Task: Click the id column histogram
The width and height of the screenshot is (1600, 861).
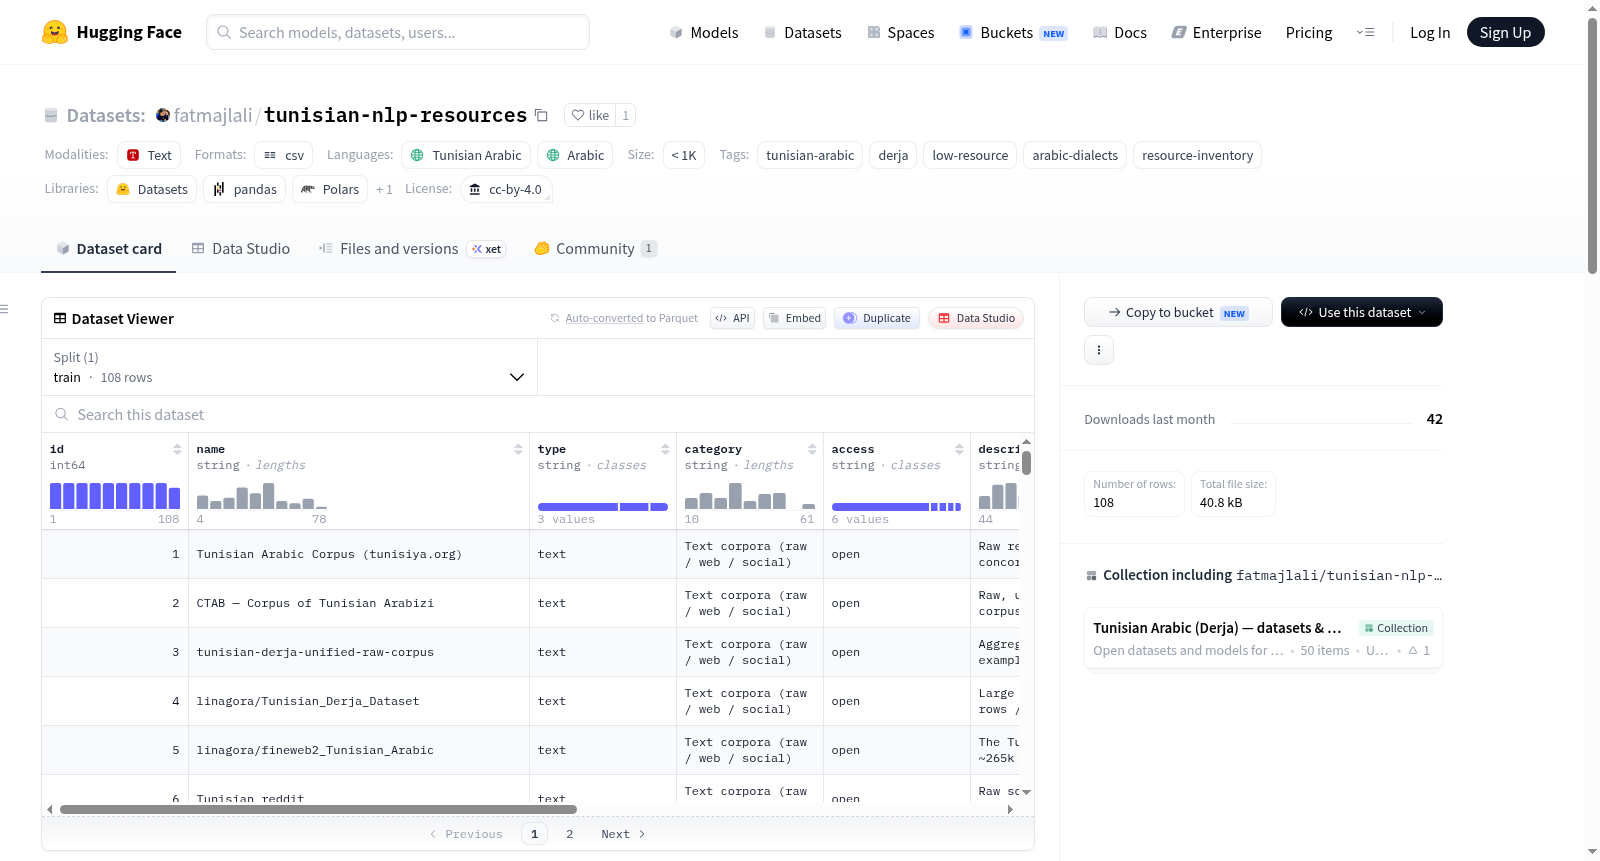Action: pyautogui.click(x=115, y=496)
